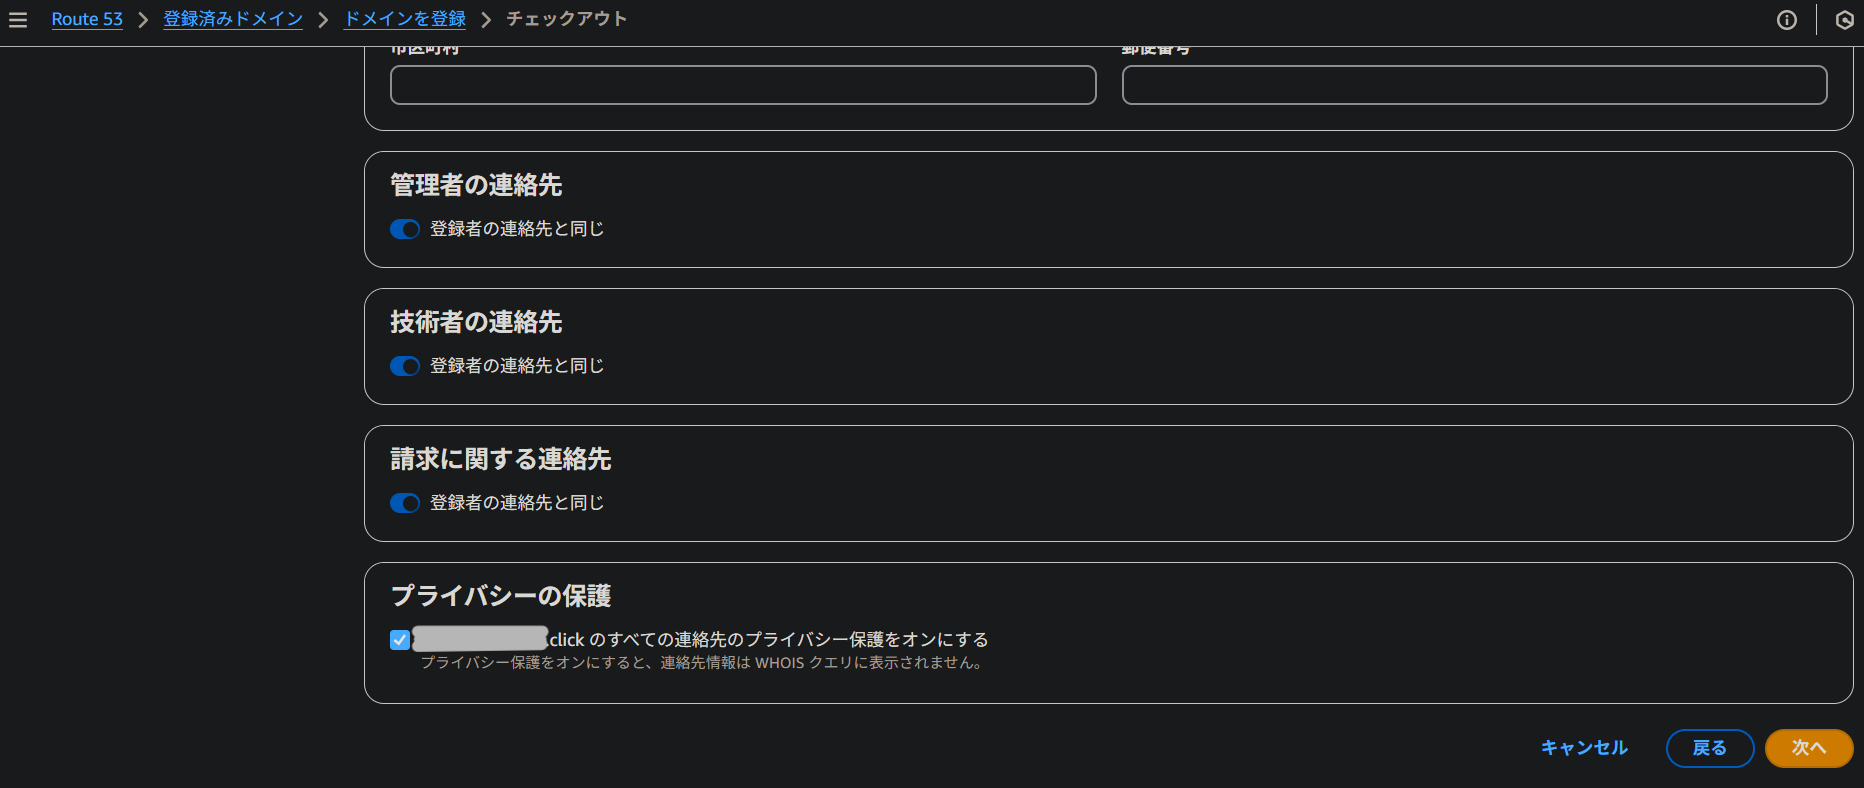
Task: Click the hexagon settings icon at top right
Action: tap(1845, 20)
